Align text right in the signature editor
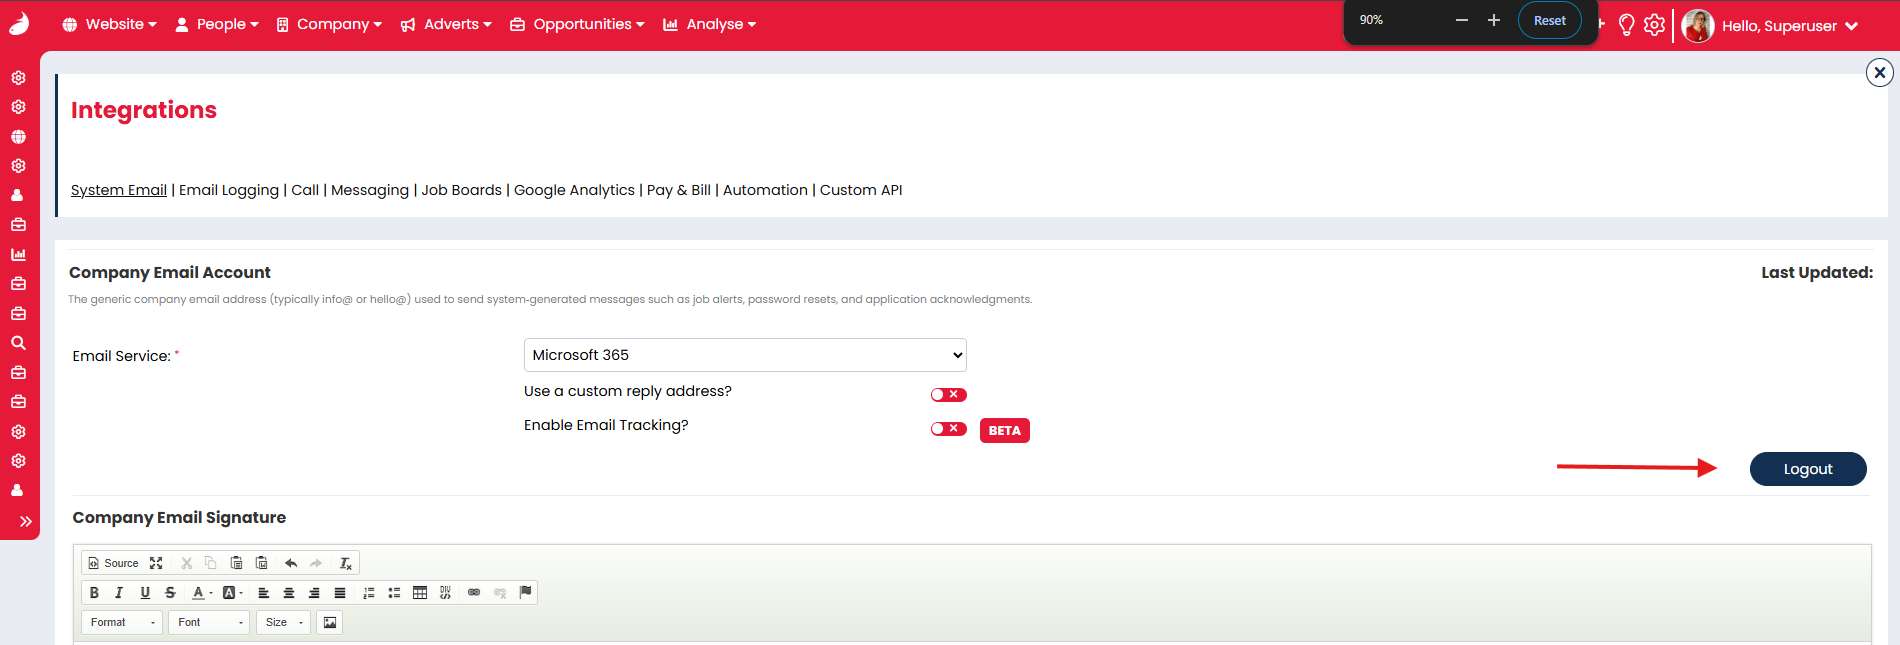 click(x=314, y=593)
